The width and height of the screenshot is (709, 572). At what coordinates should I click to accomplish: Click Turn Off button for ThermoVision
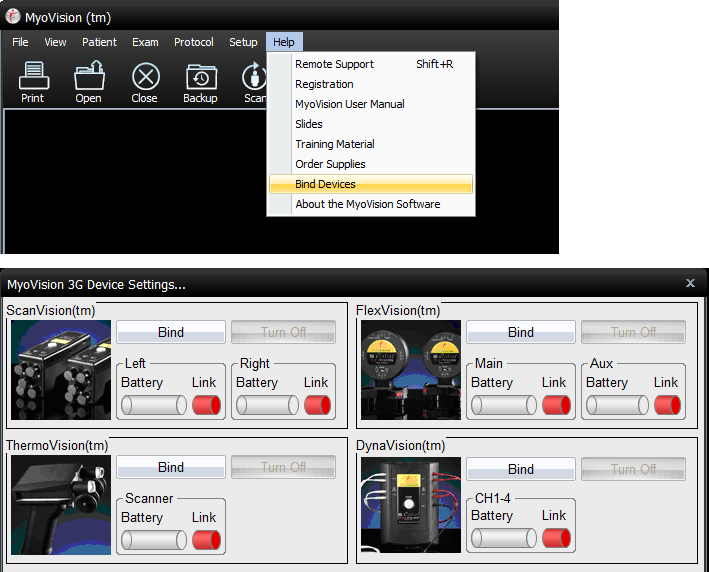pyautogui.click(x=284, y=467)
